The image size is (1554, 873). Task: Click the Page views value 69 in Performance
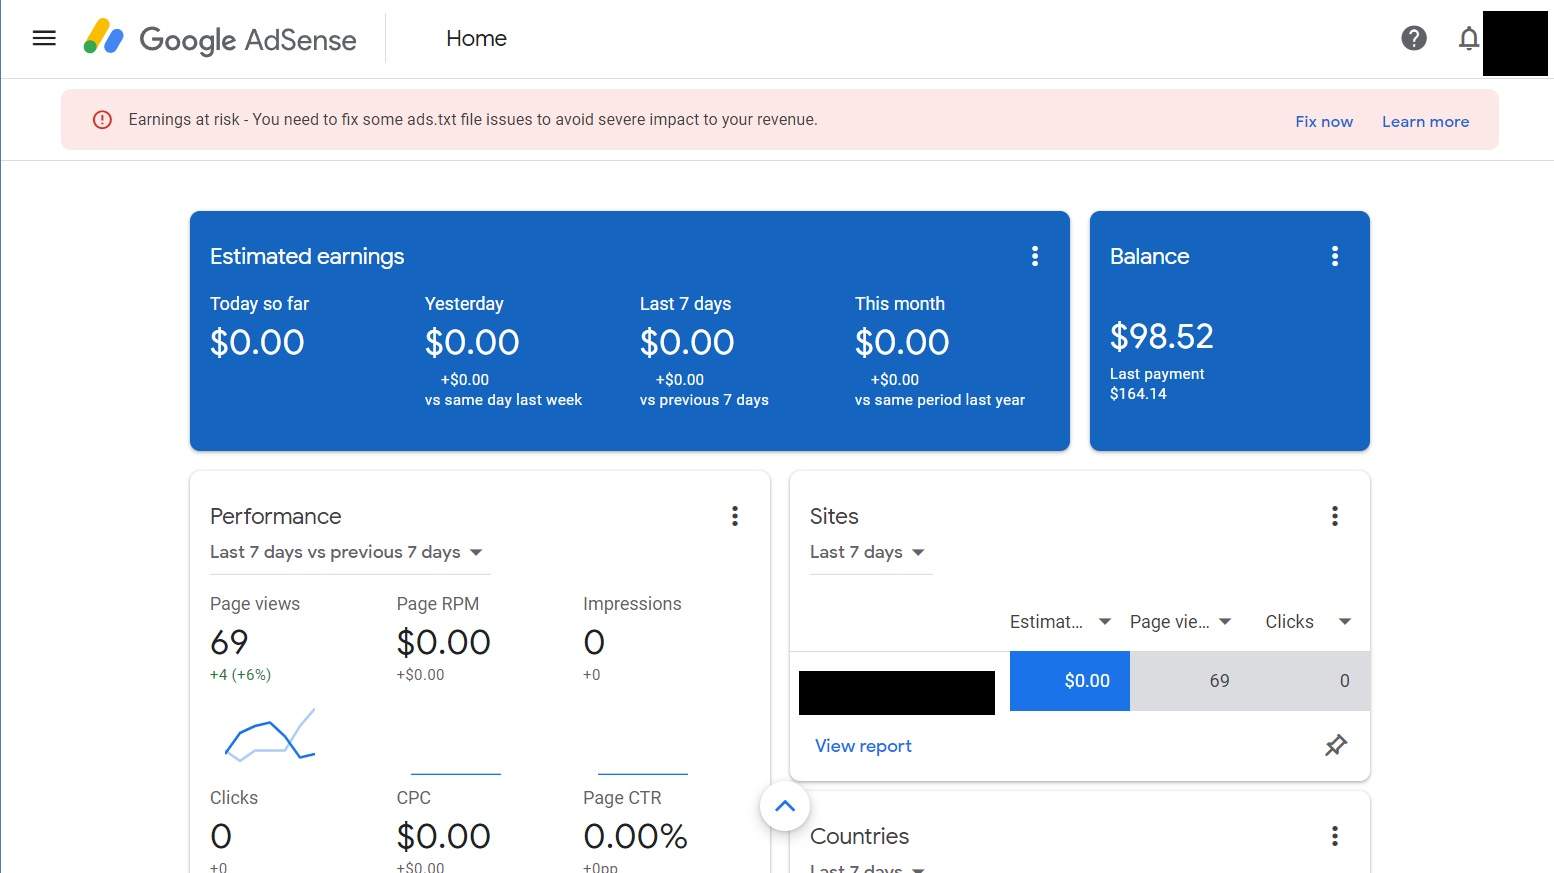click(x=229, y=642)
